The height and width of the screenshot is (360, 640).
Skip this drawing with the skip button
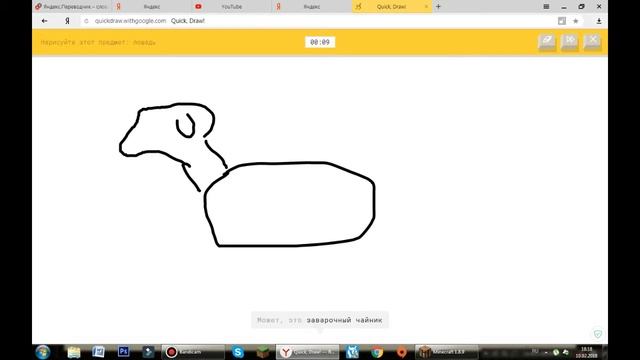tap(570, 42)
